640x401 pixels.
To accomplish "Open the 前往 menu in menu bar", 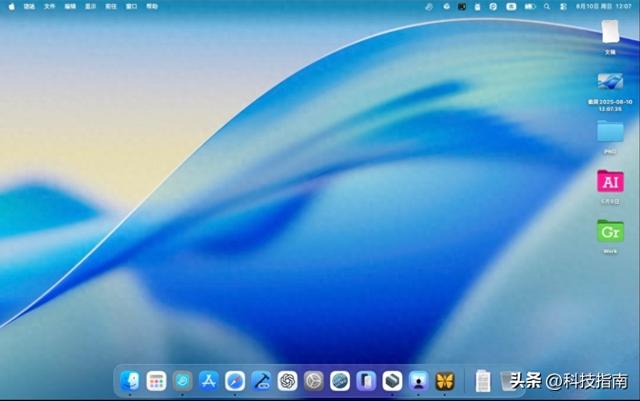I will [111, 7].
